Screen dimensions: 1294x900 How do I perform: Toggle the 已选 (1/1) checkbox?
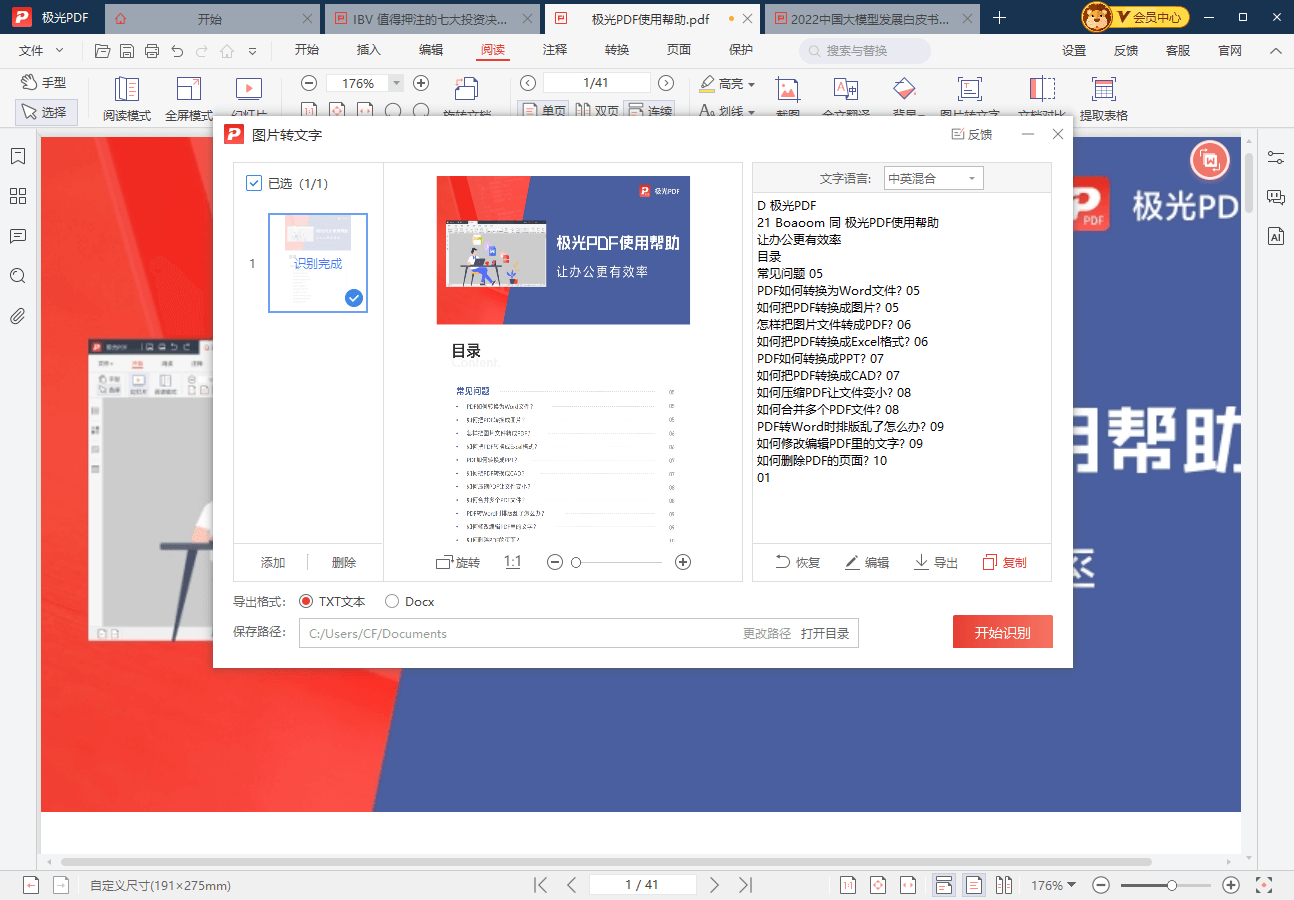coord(254,183)
